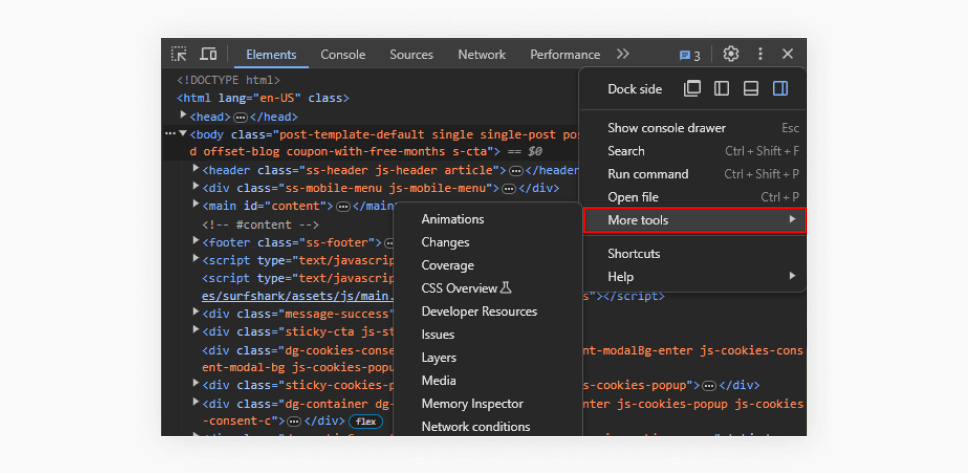This screenshot has height=473, width=968.
Task: Open Changes from More tools
Action: point(488,242)
